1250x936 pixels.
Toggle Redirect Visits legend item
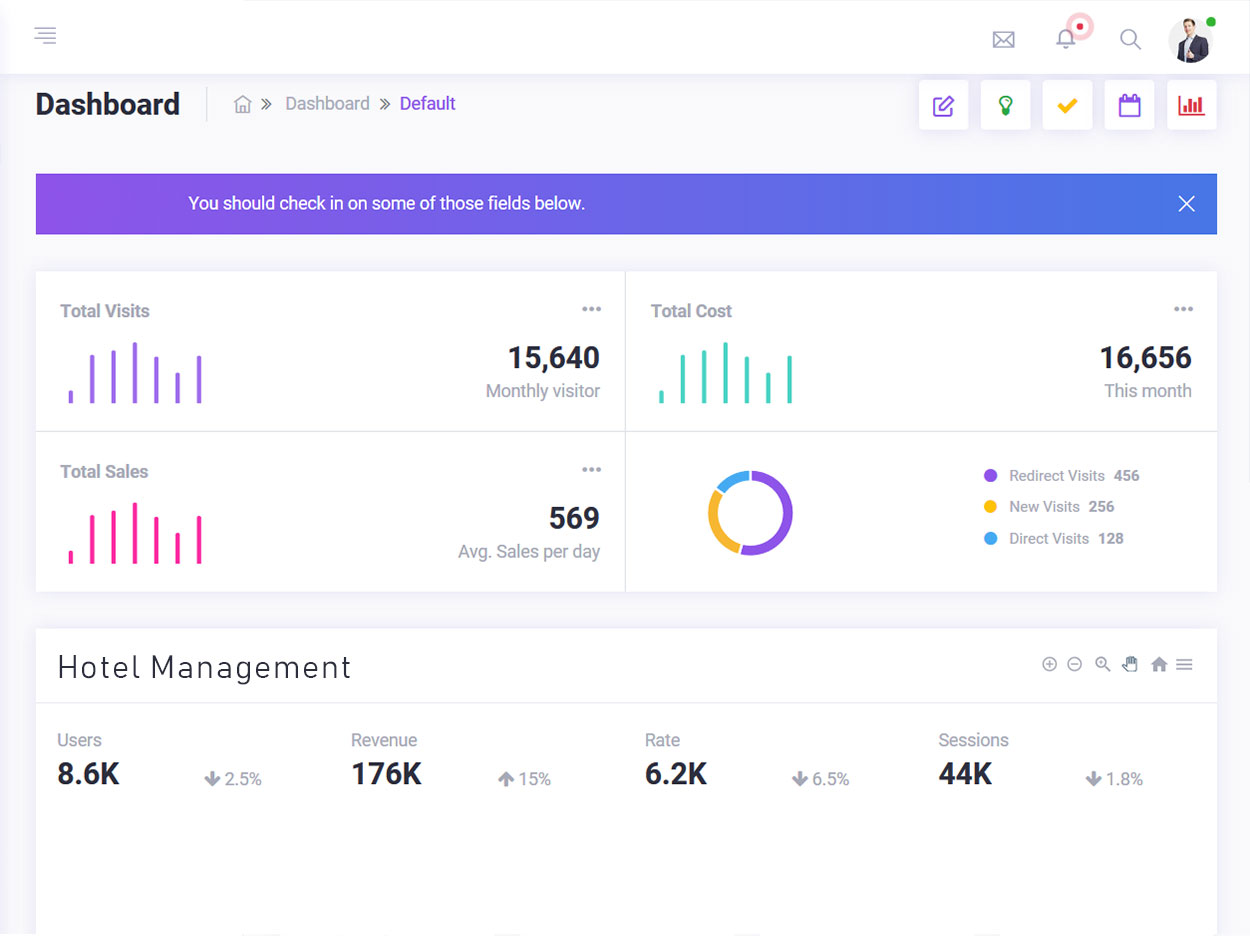pyautogui.click(x=1056, y=476)
